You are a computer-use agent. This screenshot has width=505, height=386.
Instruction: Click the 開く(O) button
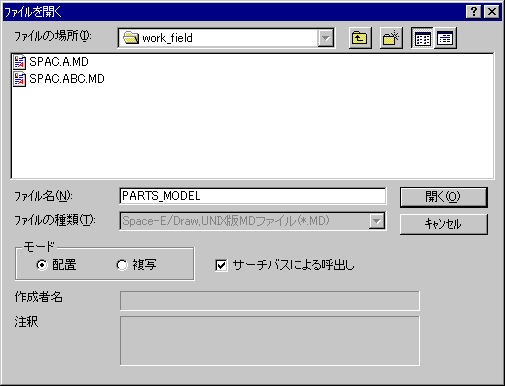pyautogui.click(x=444, y=197)
